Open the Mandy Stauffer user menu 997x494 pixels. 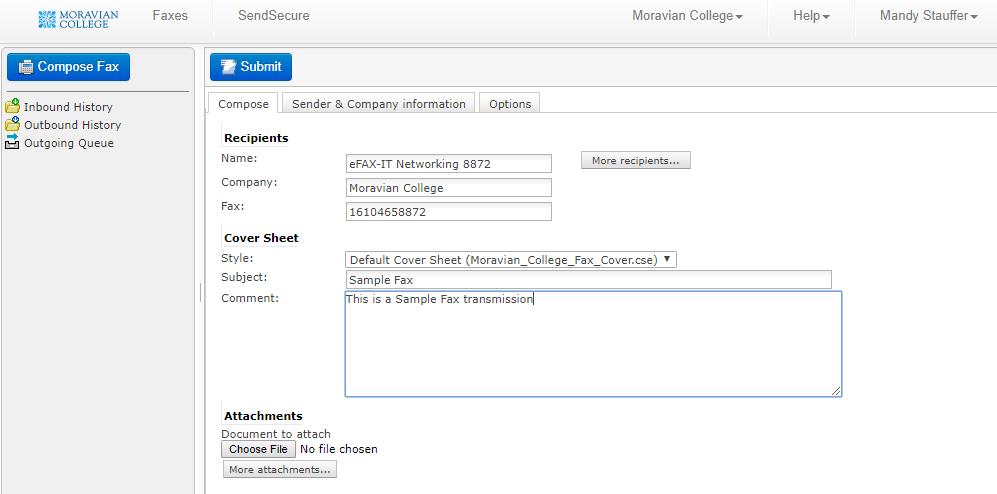929,16
